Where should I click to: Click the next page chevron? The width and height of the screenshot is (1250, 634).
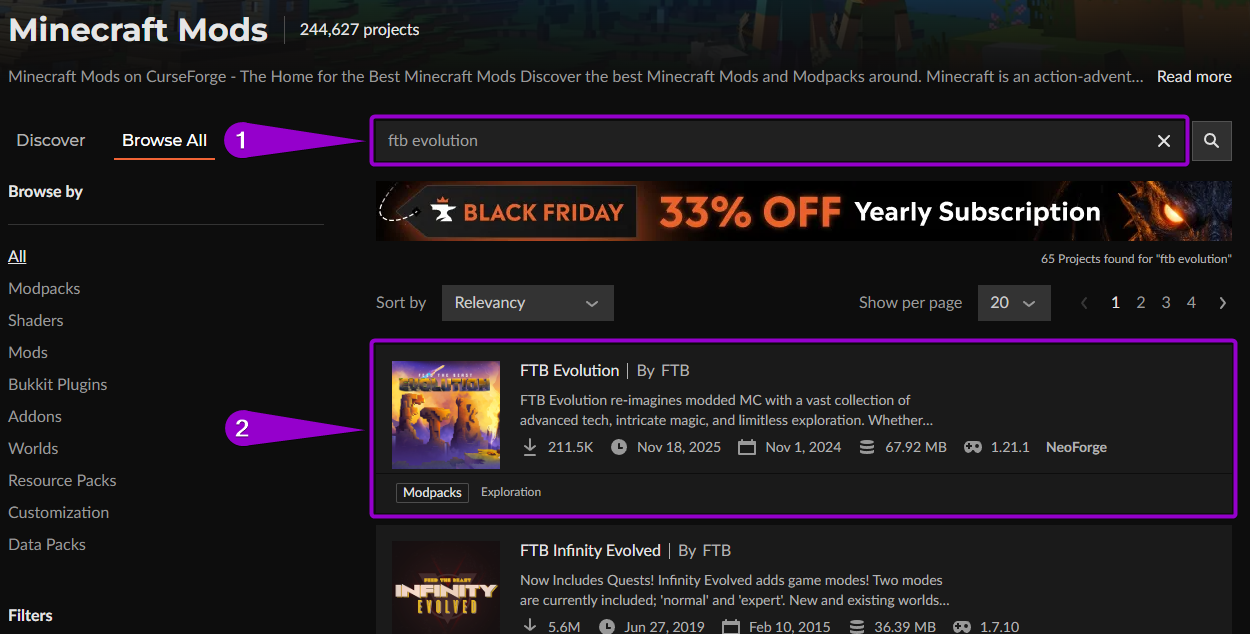pos(1222,302)
